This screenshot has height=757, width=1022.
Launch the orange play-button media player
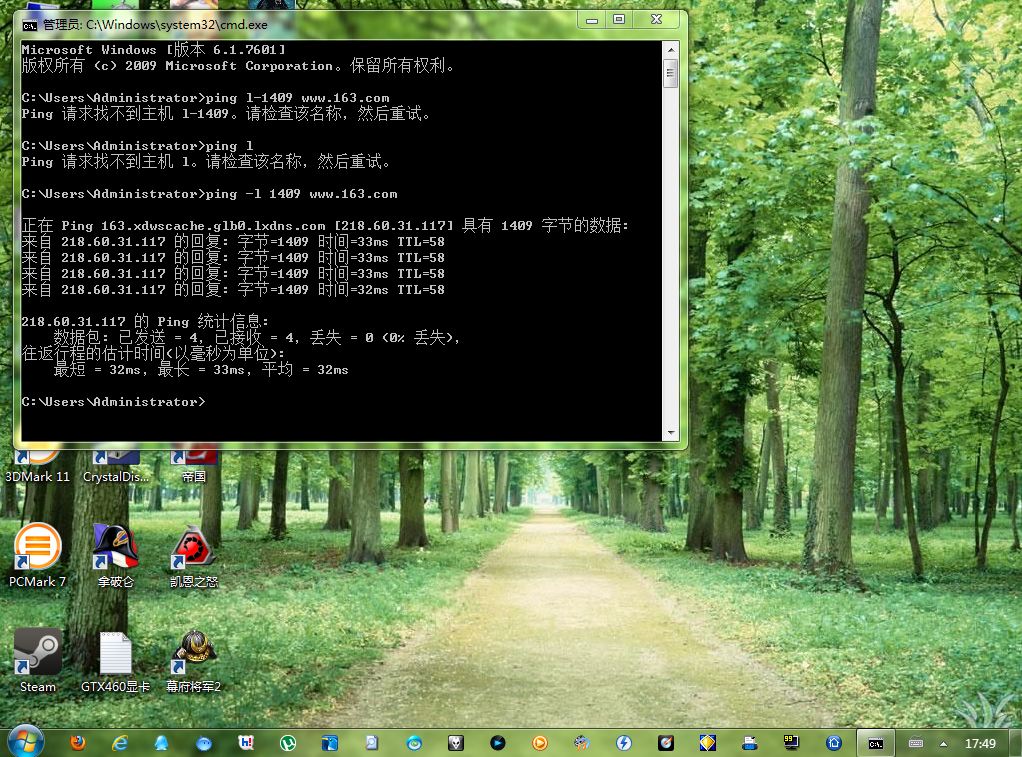tap(540, 743)
